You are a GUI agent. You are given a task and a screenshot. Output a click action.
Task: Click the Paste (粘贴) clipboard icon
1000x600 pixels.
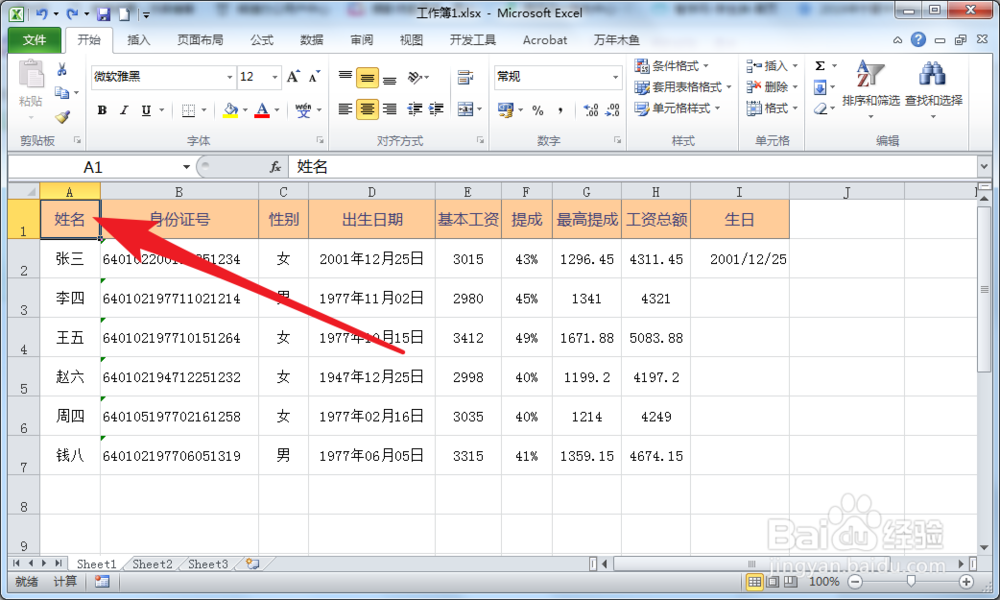pos(31,75)
